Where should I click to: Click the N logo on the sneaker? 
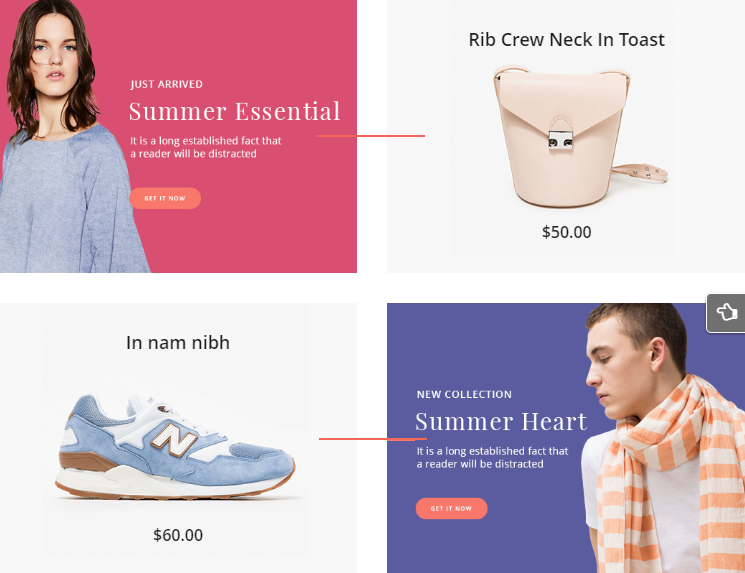(x=173, y=439)
